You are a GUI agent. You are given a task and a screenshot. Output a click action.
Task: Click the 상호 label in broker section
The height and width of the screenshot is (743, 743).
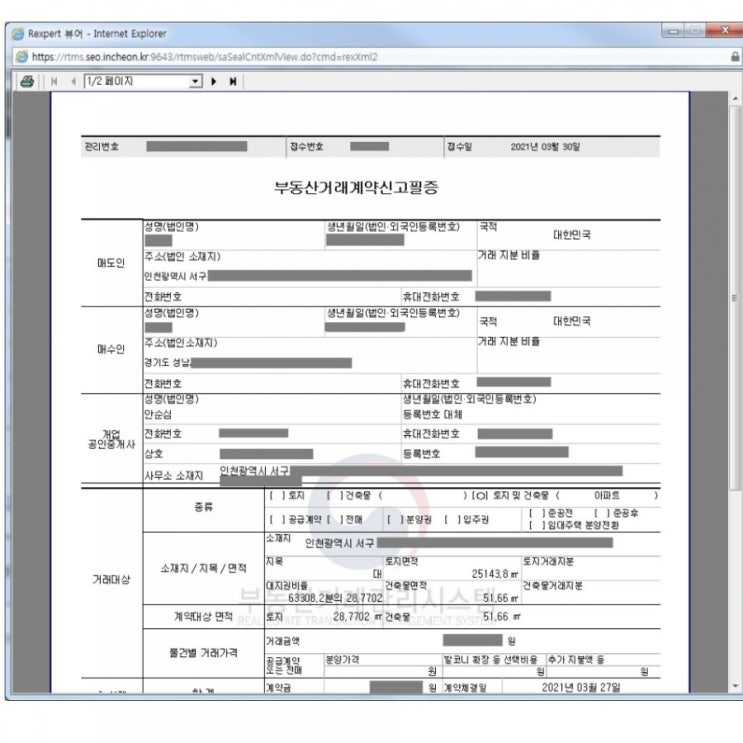pos(154,454)
